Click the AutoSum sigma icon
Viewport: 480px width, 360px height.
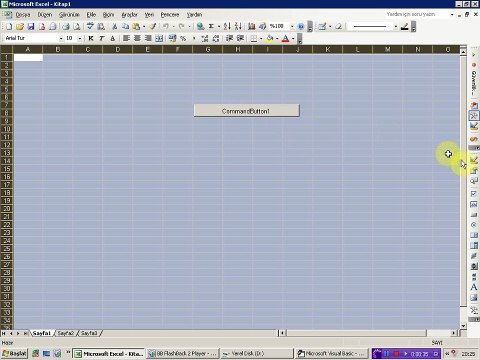tap(211, 26)
